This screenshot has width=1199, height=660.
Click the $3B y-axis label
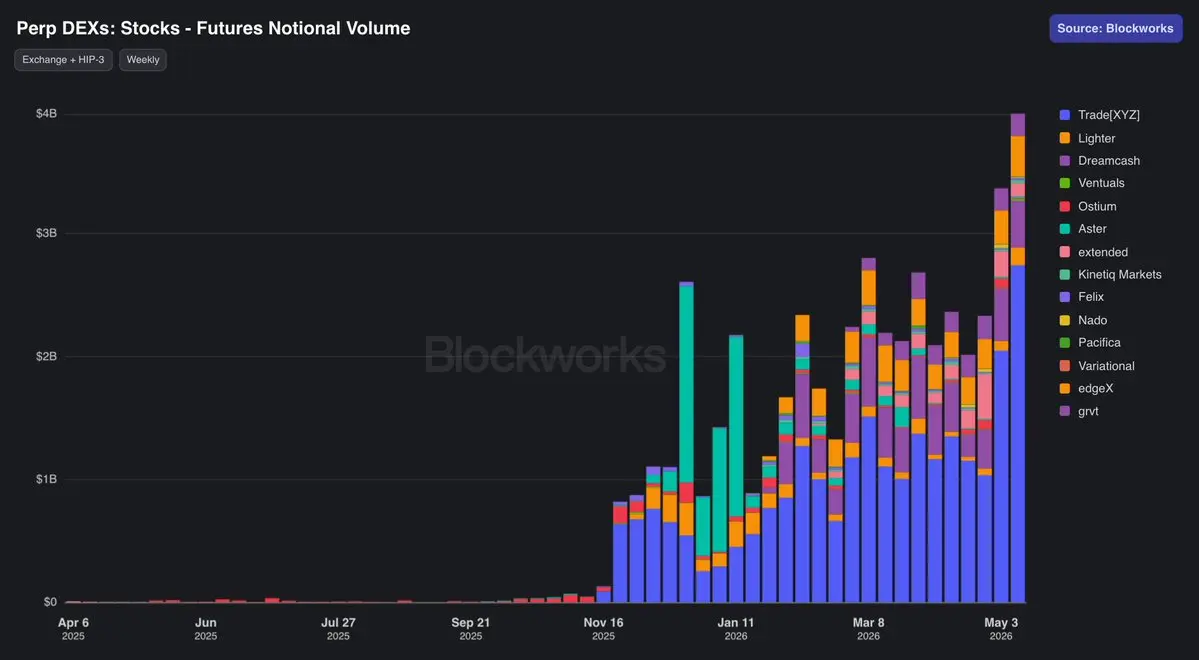coord(46,232)
